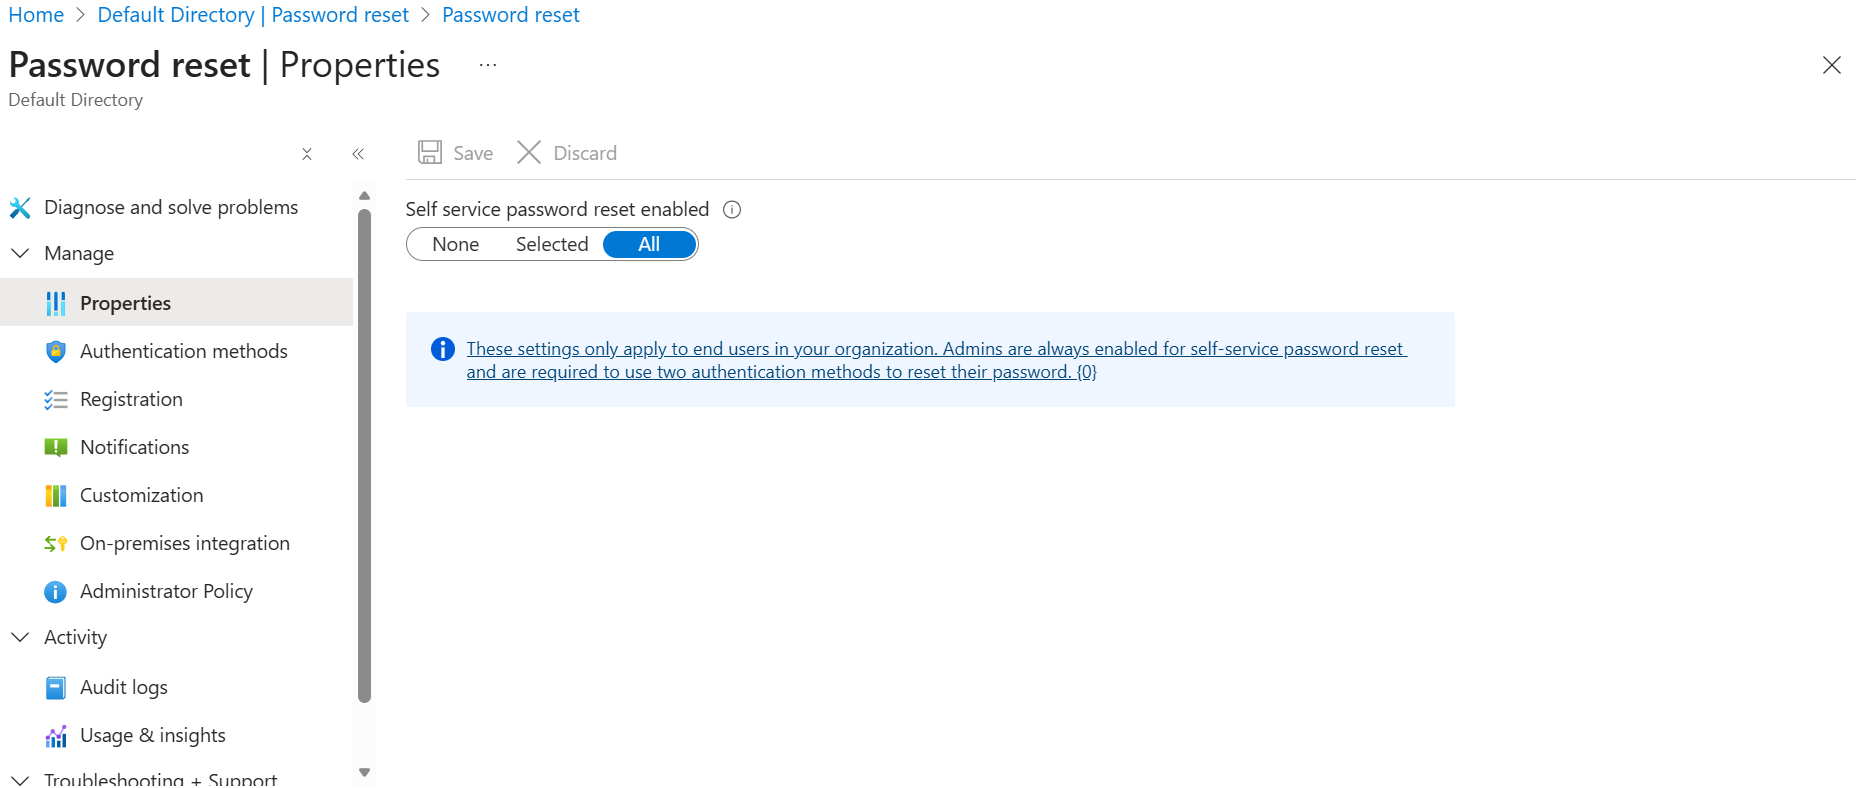Viewport: 1870px width, 788px height.
Task: Click the Customization color bars icon
Action: click(56, 496)
